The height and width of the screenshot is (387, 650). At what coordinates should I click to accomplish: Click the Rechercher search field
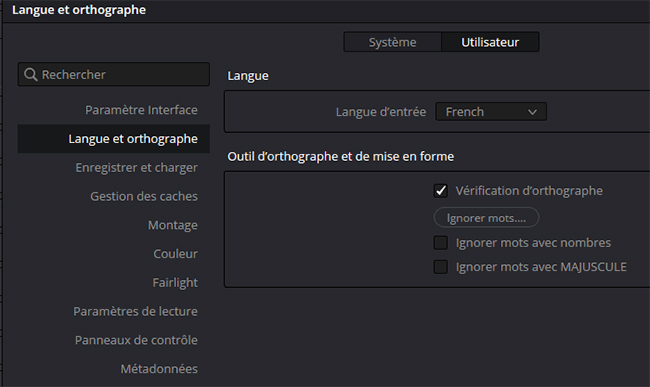(x=114, y=75)
